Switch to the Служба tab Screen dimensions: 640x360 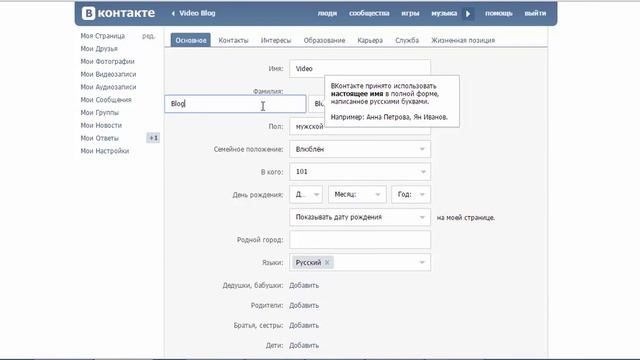(407, 40)
